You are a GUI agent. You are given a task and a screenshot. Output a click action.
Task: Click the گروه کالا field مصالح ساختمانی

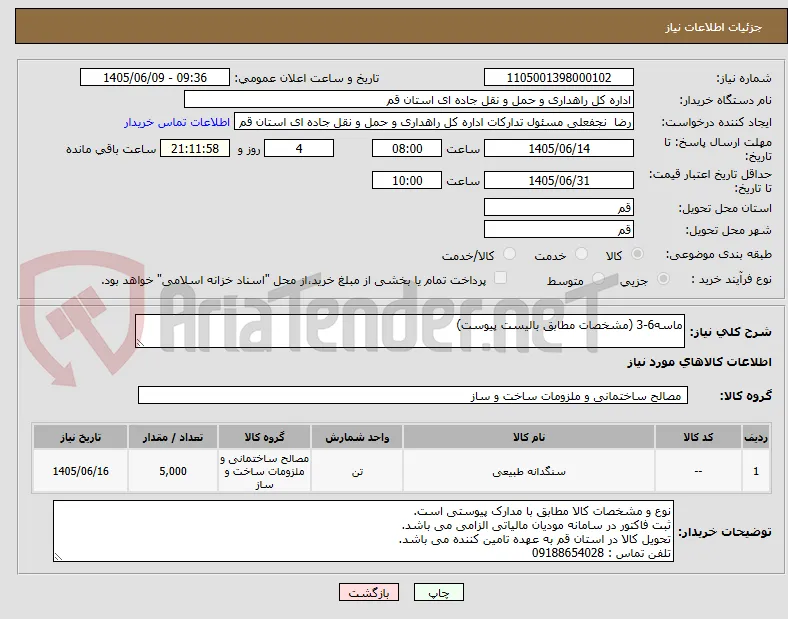click(x=413, y=395)
